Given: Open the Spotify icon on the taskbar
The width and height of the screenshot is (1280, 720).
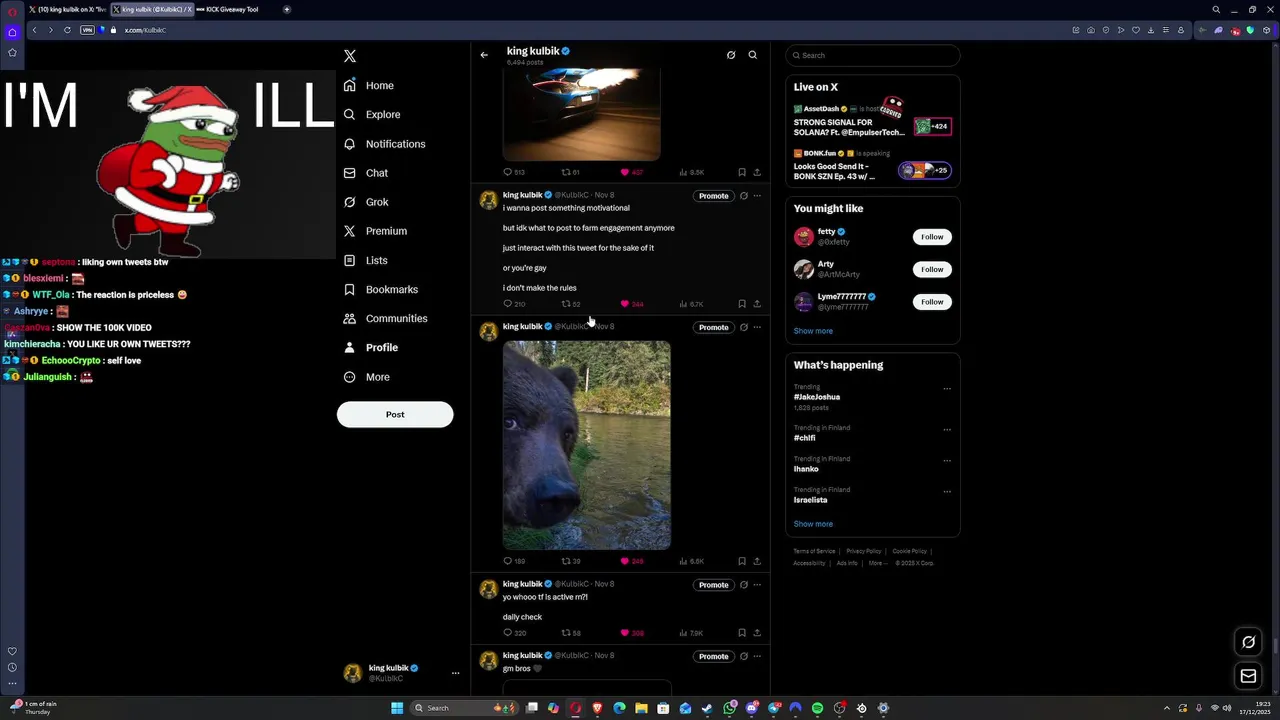Looking at the screenshot, I should click(817, 708).
